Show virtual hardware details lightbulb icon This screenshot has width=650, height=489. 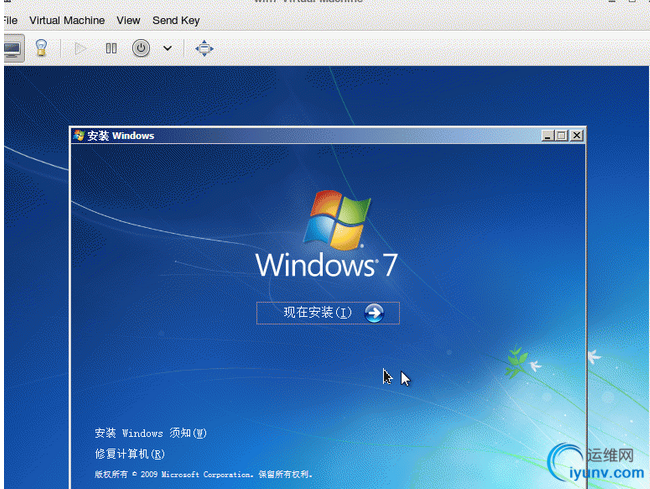coord(41,48)
